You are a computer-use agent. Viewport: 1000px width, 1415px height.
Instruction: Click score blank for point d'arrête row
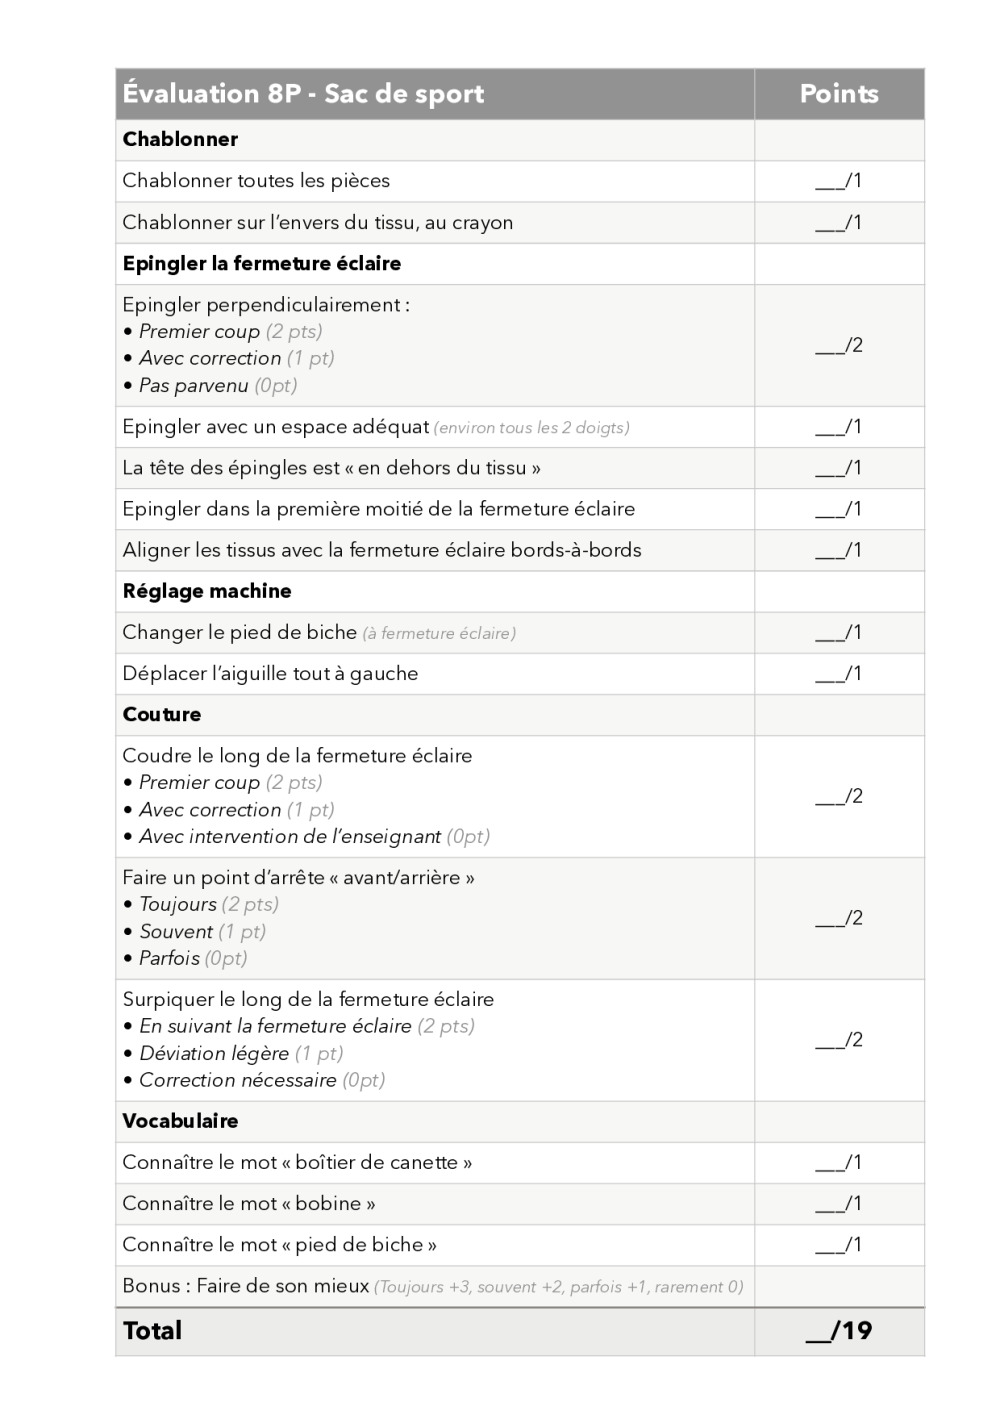click(x=839, y=918)
